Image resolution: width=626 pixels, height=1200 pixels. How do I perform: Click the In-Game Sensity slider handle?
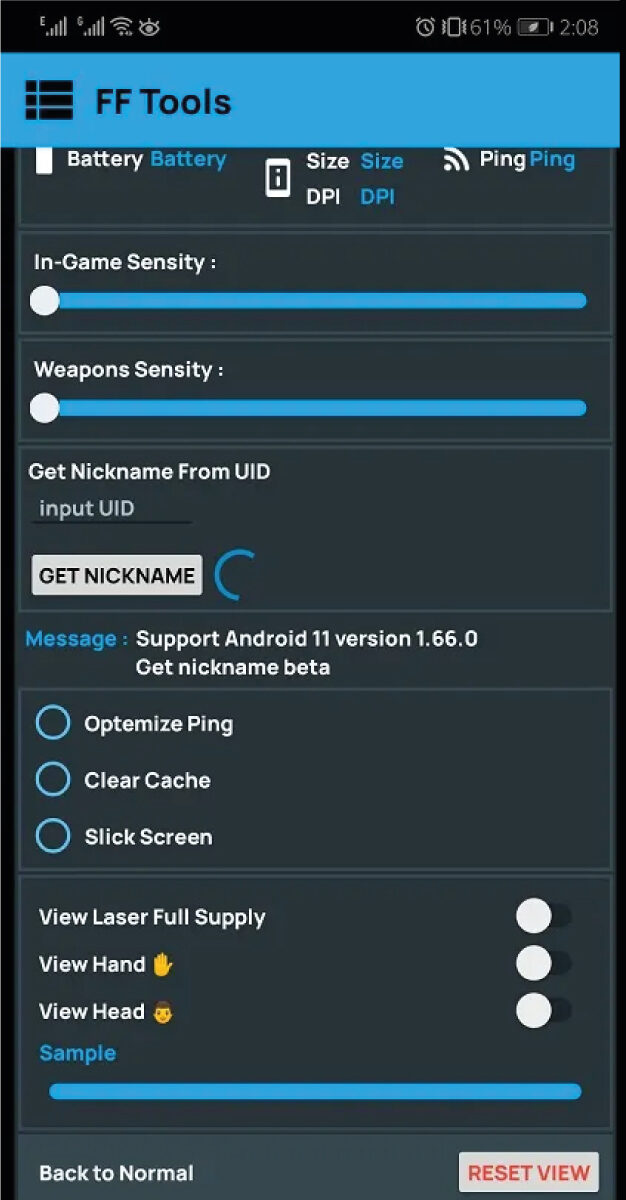click(x=44, y=300)
